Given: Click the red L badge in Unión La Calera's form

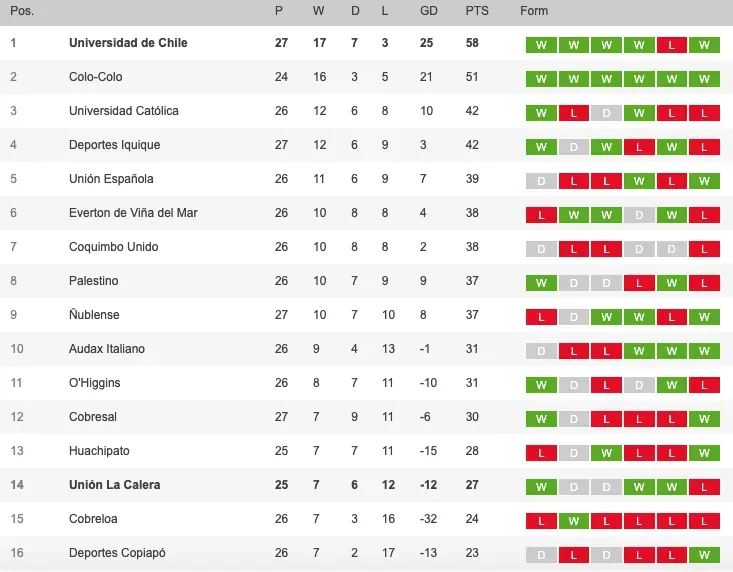Looking at the screenshot, I should (705, 487).
